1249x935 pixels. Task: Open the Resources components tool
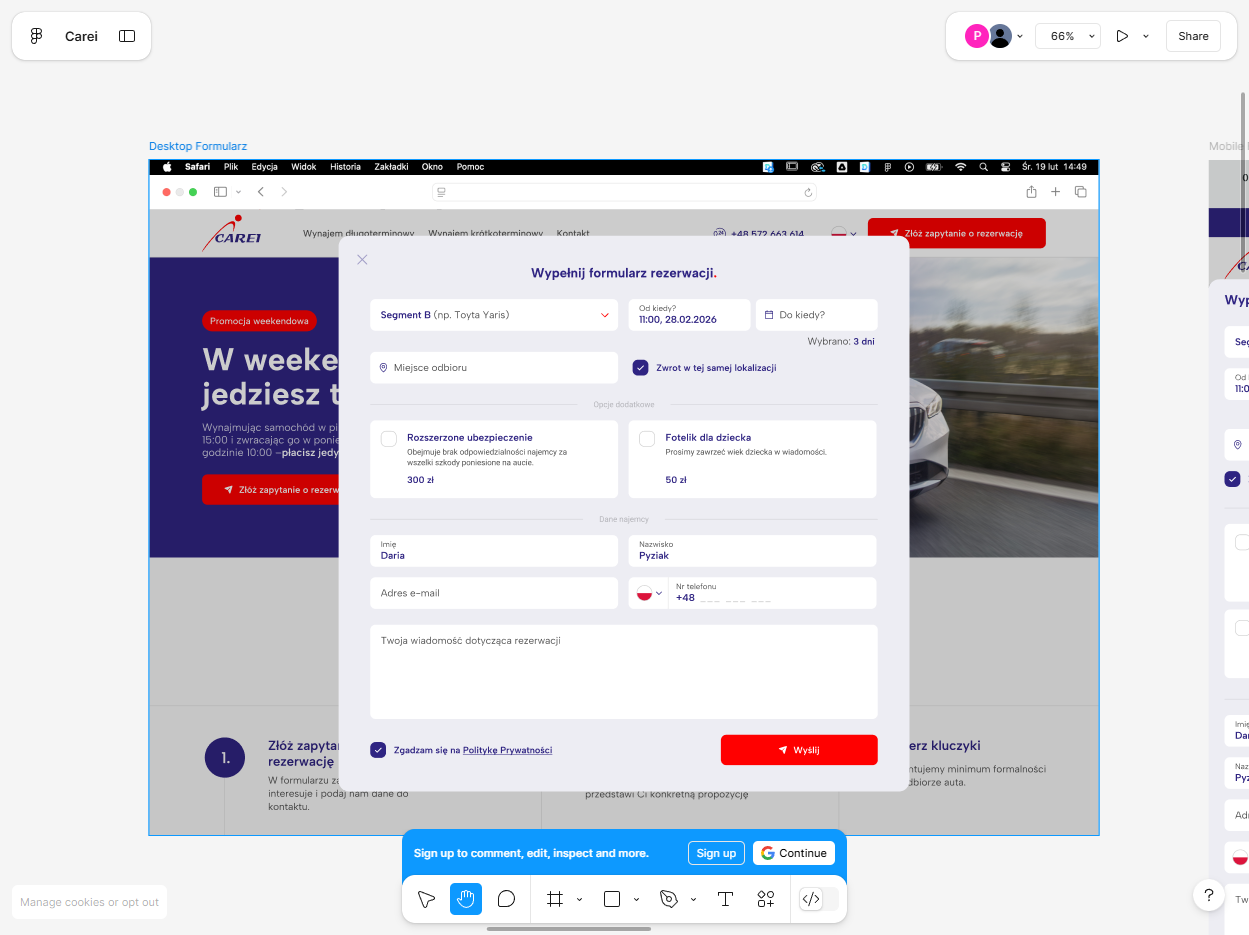(x=766, y=899)
